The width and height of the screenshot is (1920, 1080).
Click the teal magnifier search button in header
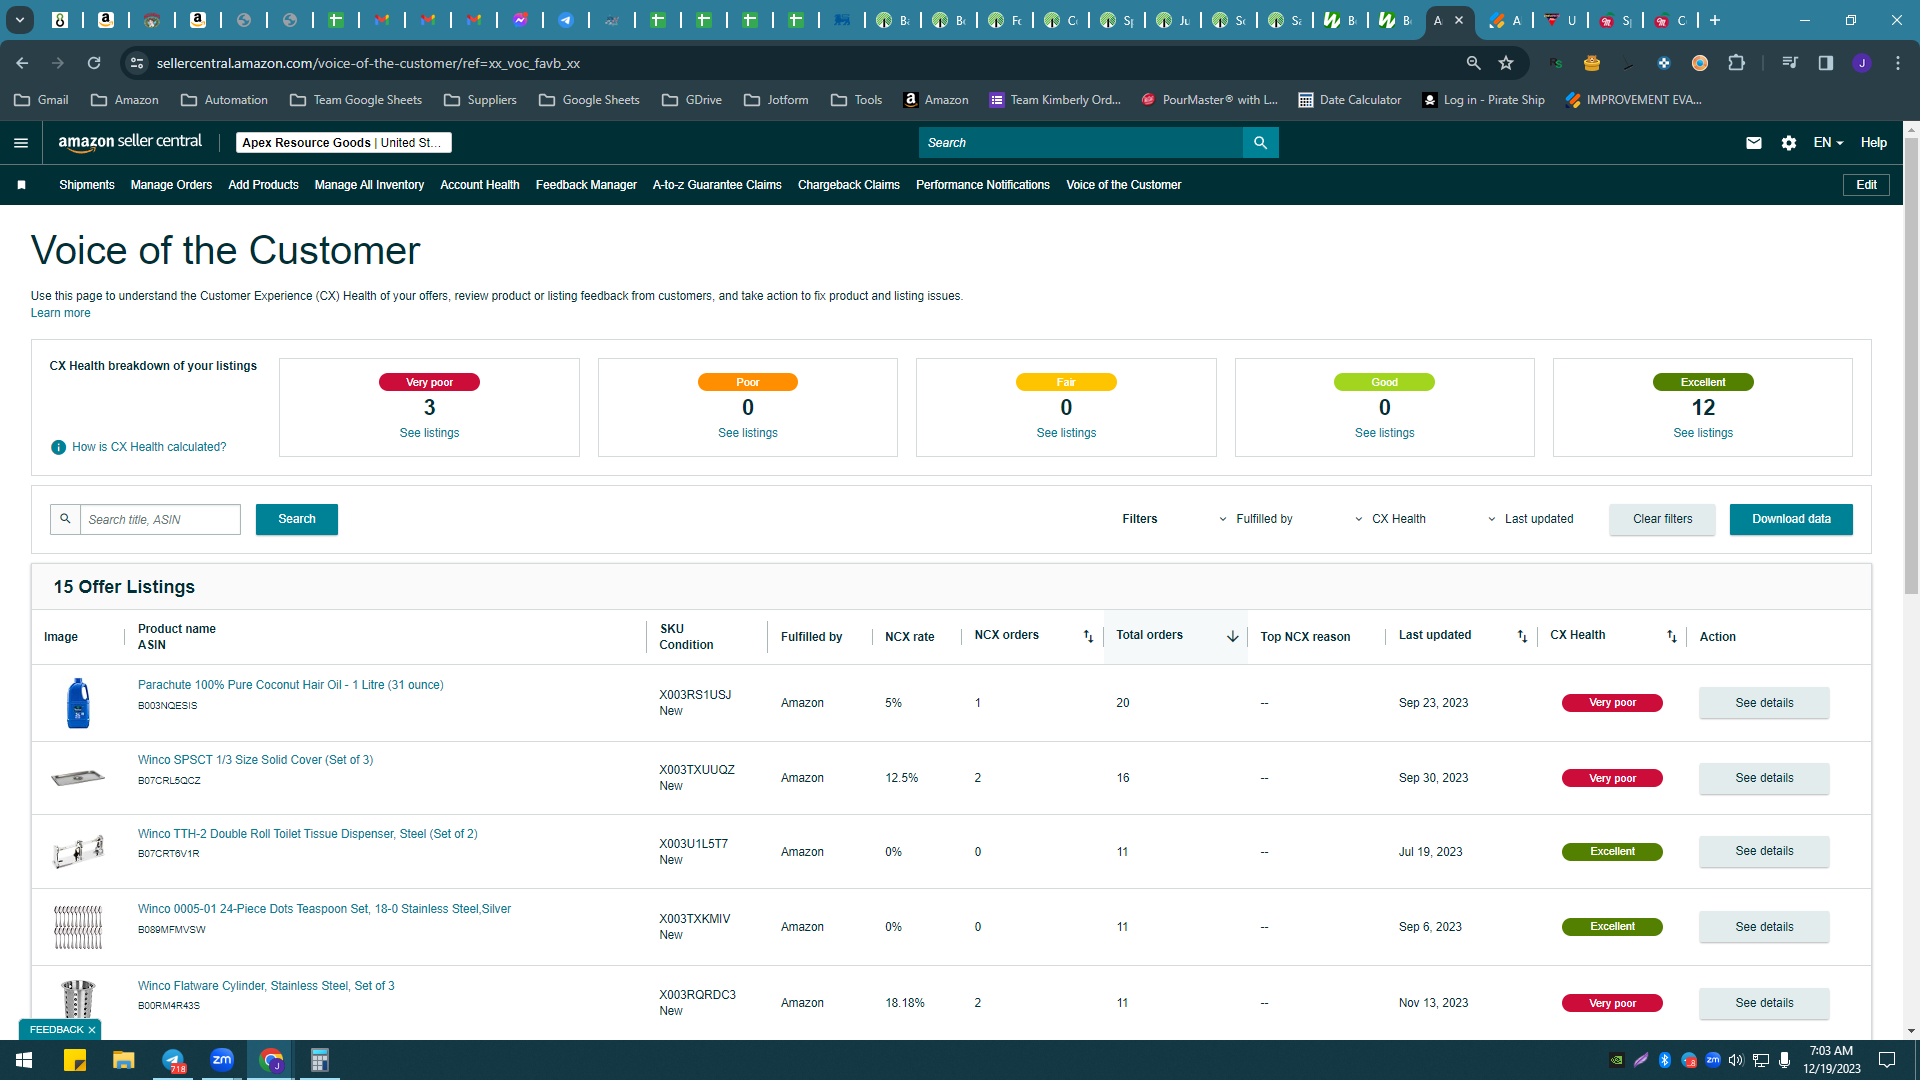(1260, 143)
